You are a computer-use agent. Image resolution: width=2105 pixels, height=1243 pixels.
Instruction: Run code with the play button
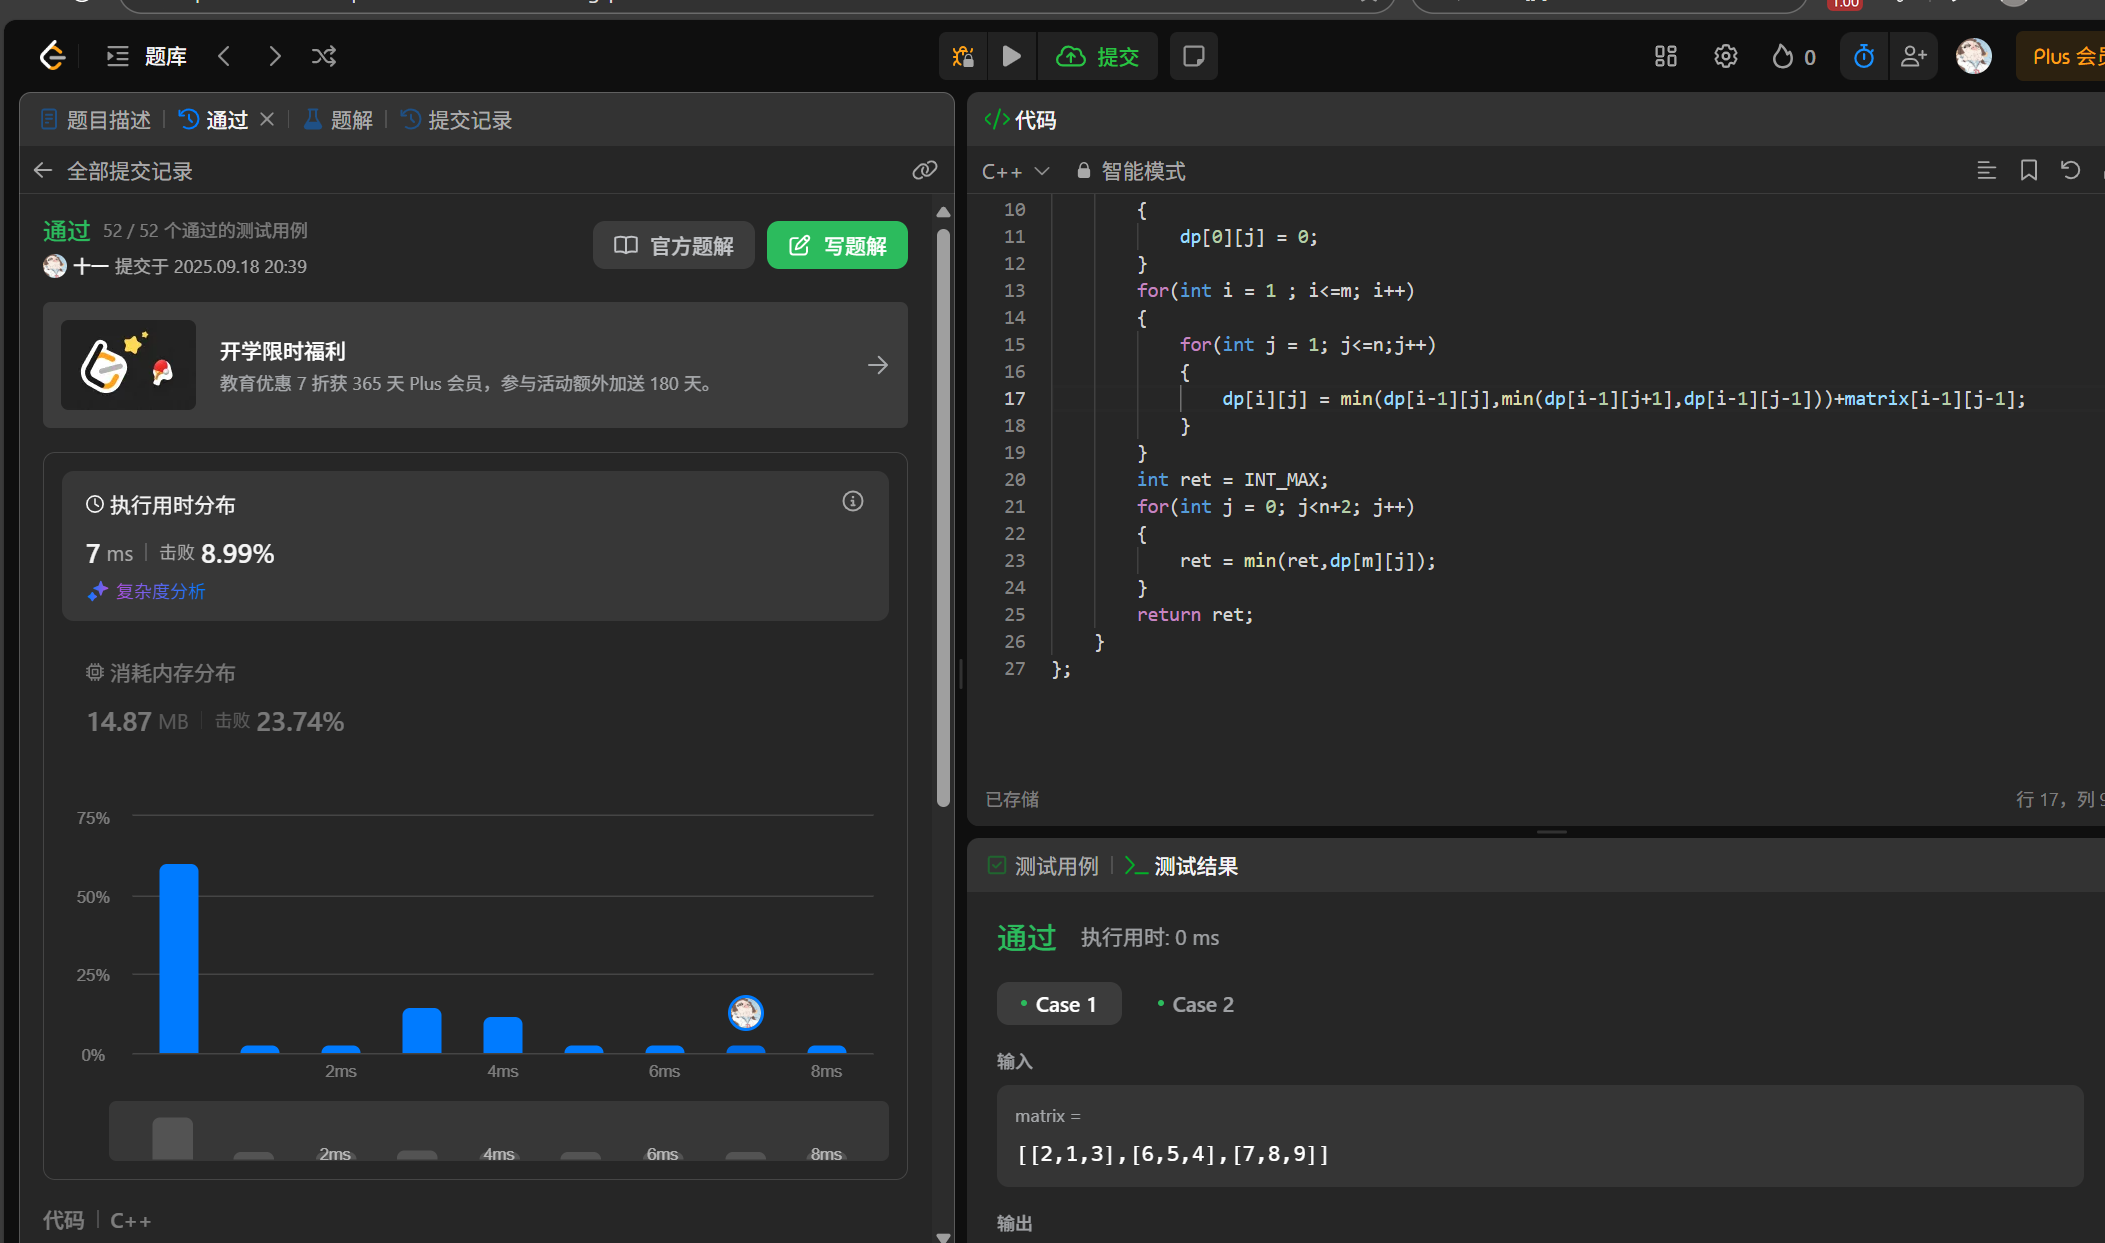click(1011, 56)
